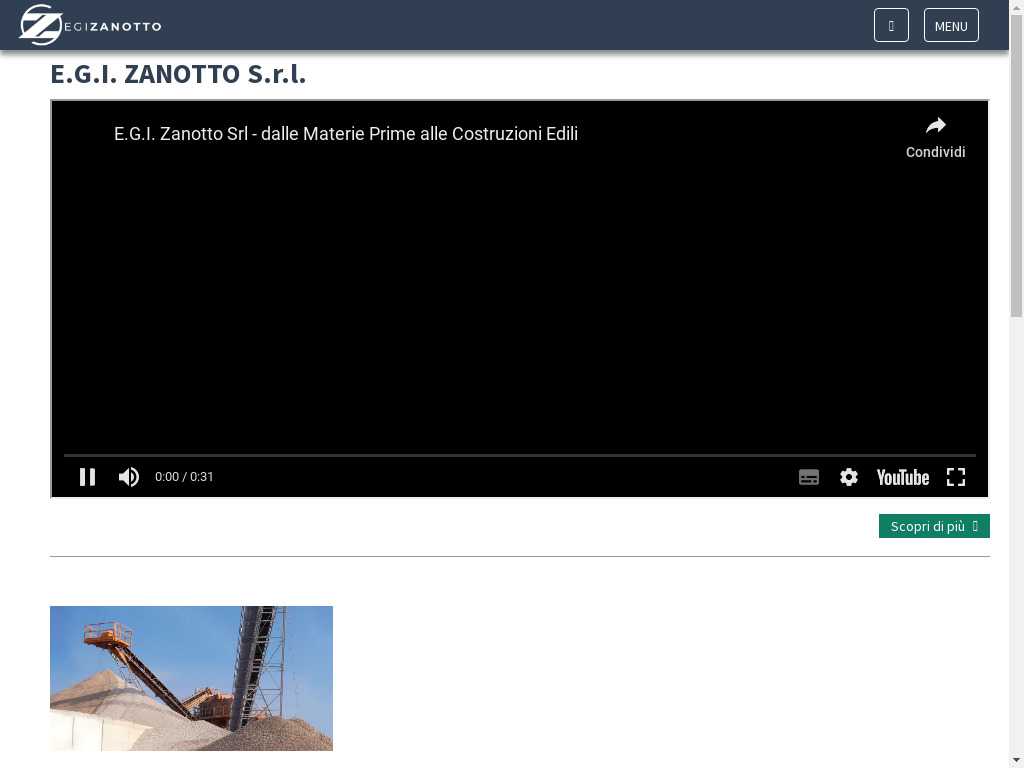Mute the video volume
Viewport: 1024px width, 768px height.
[x=129, y=477]
